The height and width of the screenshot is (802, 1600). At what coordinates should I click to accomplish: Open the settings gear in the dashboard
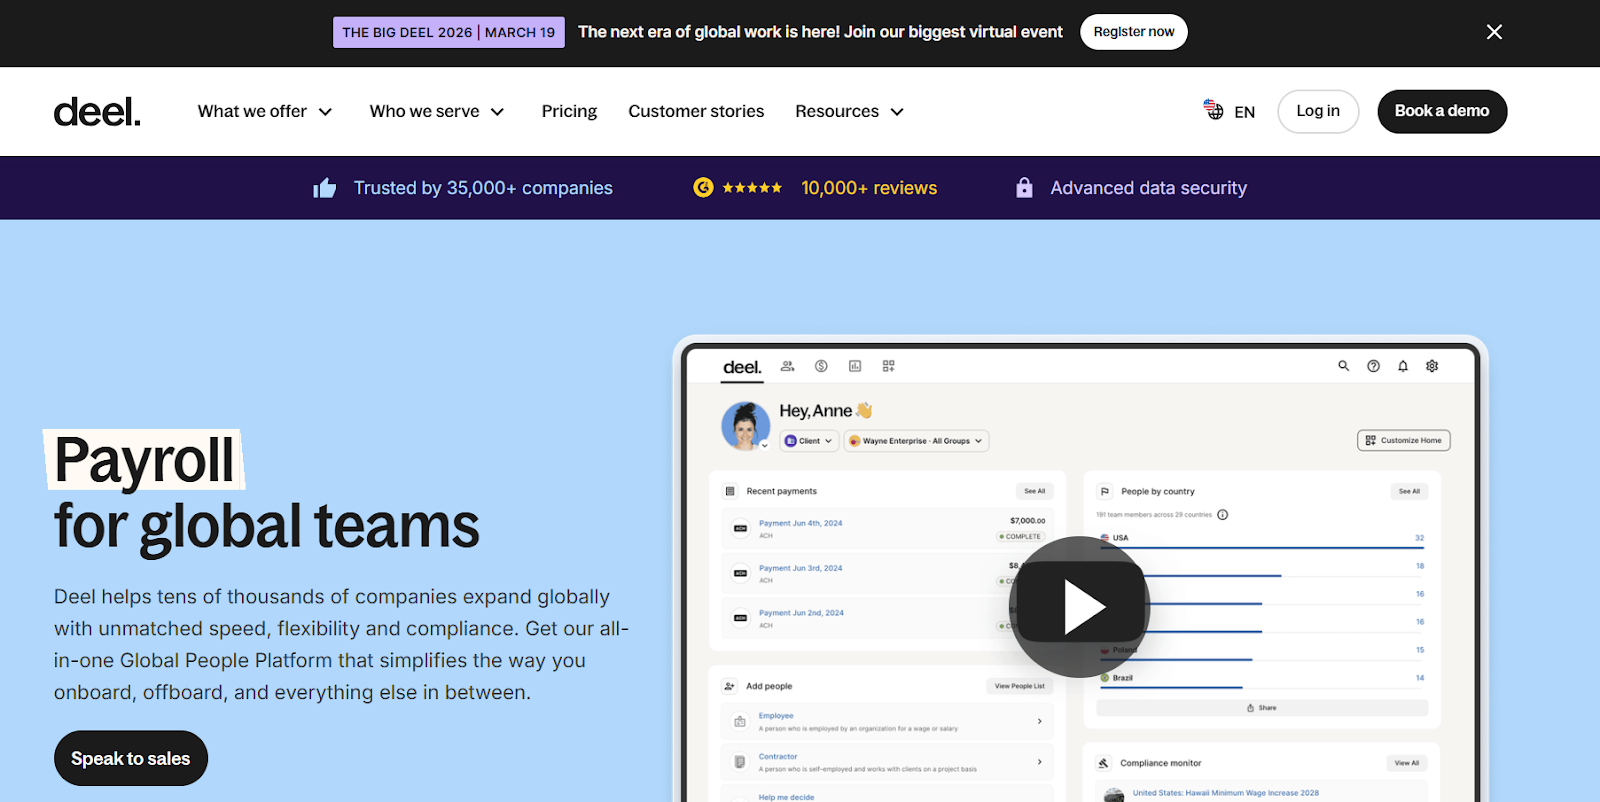tap(1432, 366)
